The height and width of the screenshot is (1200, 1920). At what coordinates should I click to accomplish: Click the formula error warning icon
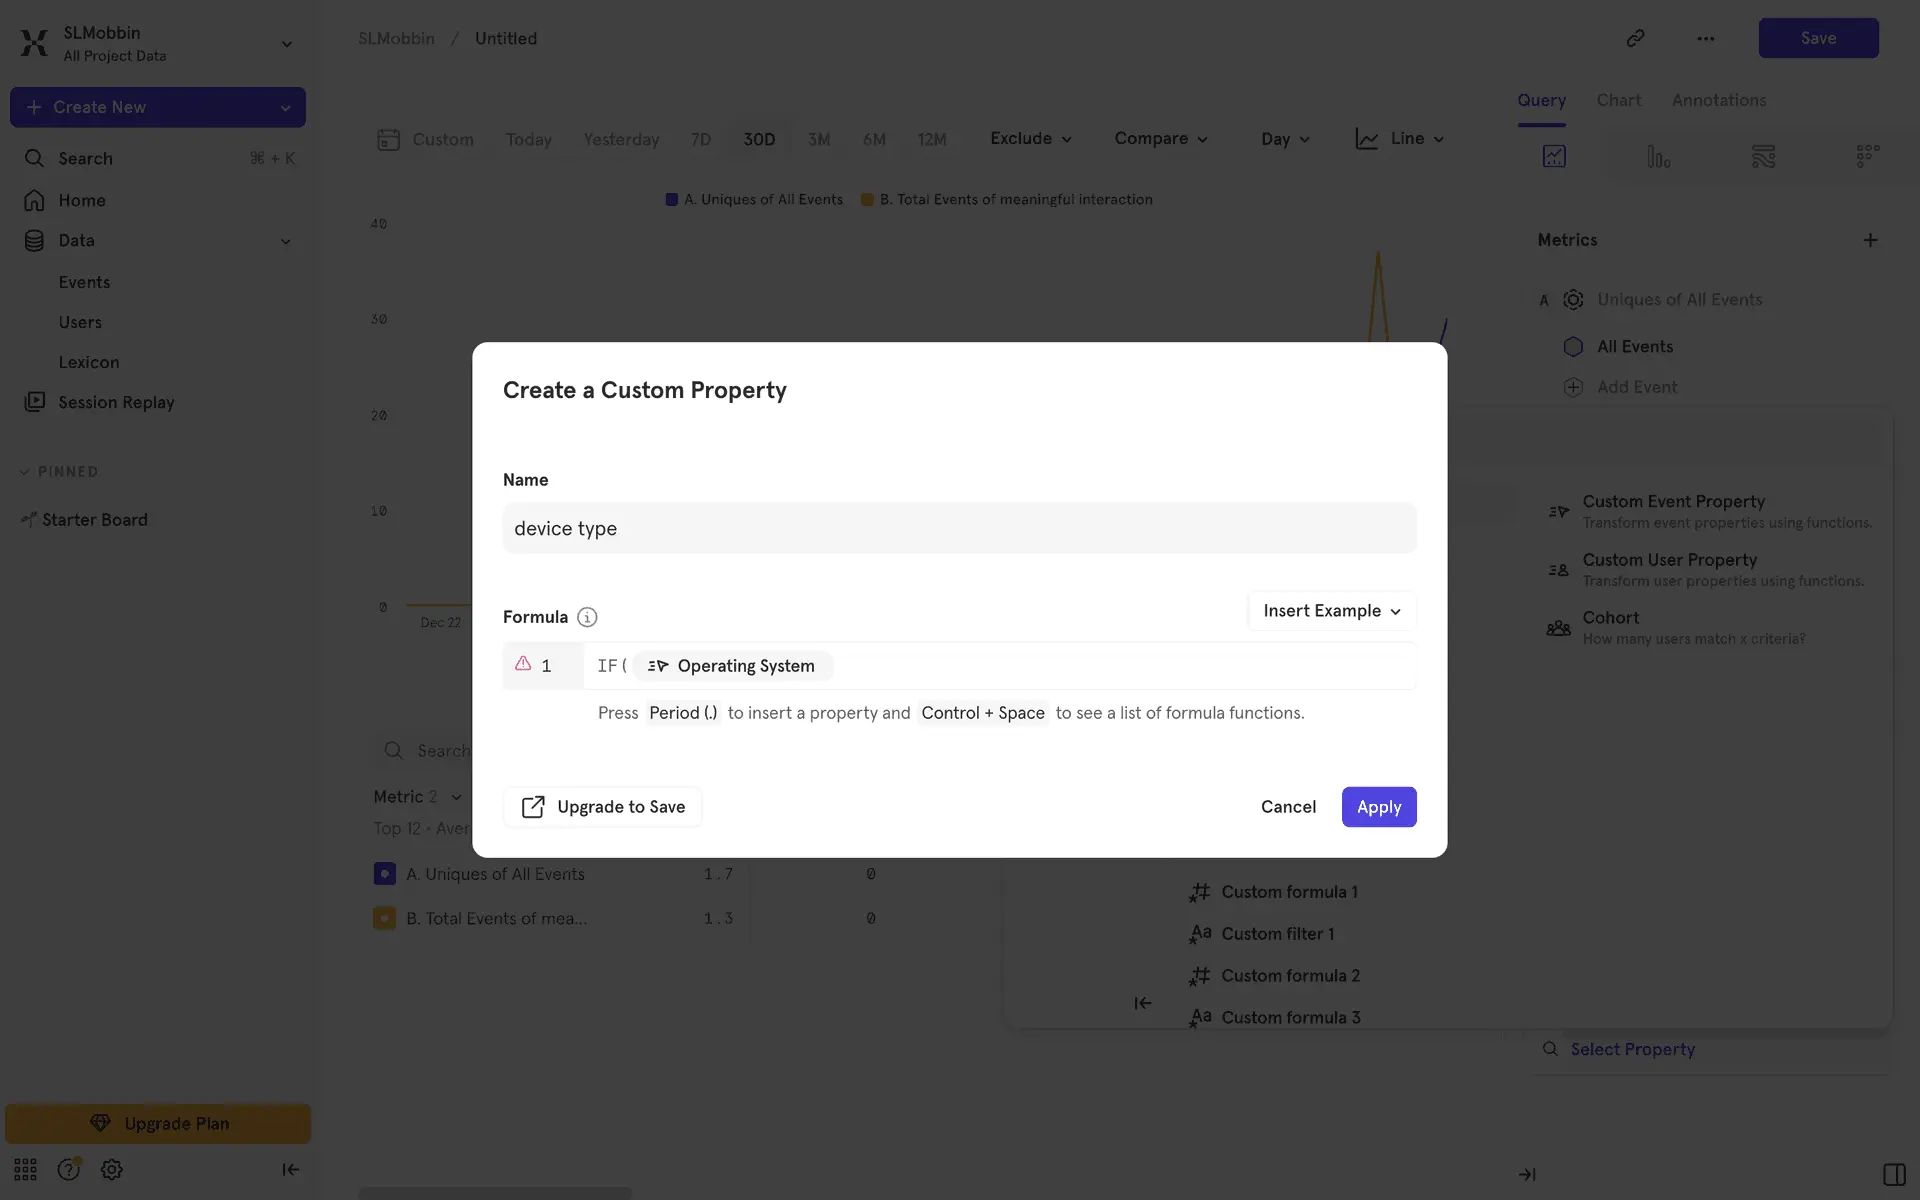coord(523,664)
